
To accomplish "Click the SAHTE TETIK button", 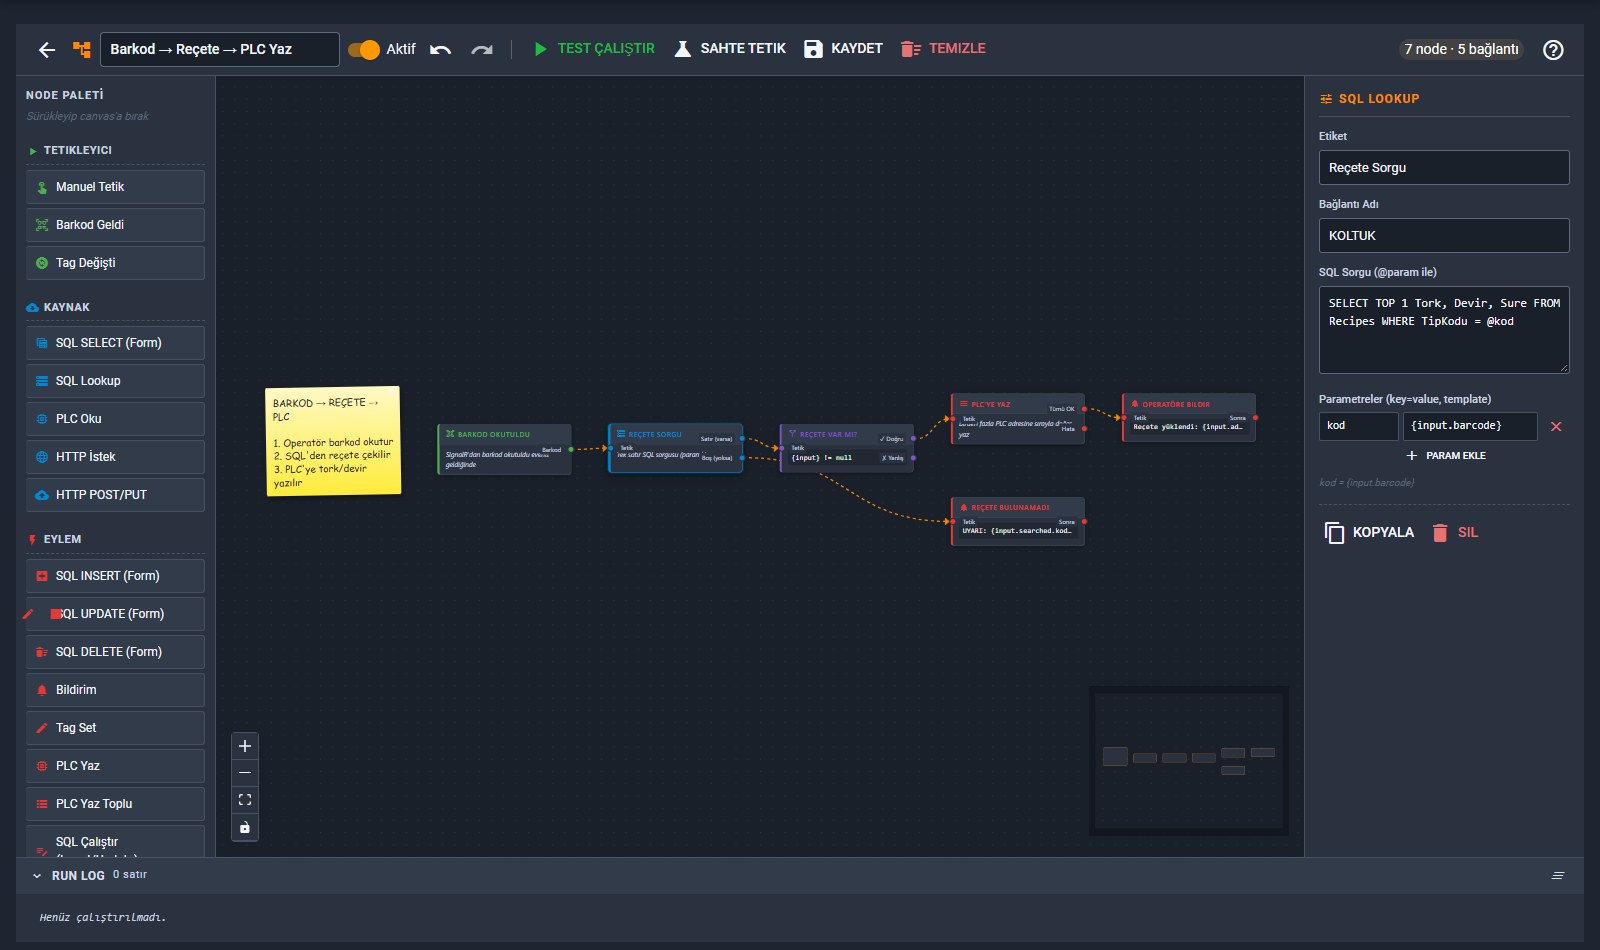I will (730, 48).
